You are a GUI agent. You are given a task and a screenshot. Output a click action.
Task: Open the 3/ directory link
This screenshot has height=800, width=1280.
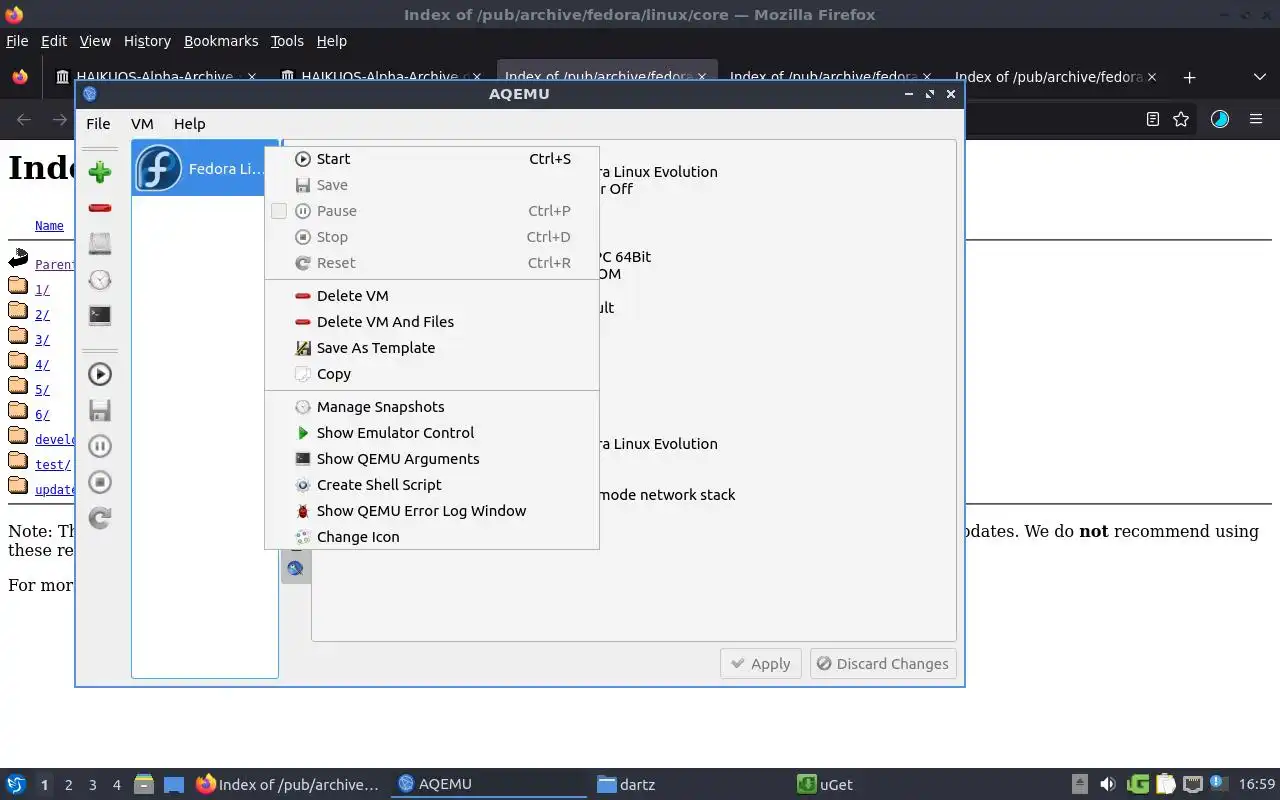(x=42, y=339)
